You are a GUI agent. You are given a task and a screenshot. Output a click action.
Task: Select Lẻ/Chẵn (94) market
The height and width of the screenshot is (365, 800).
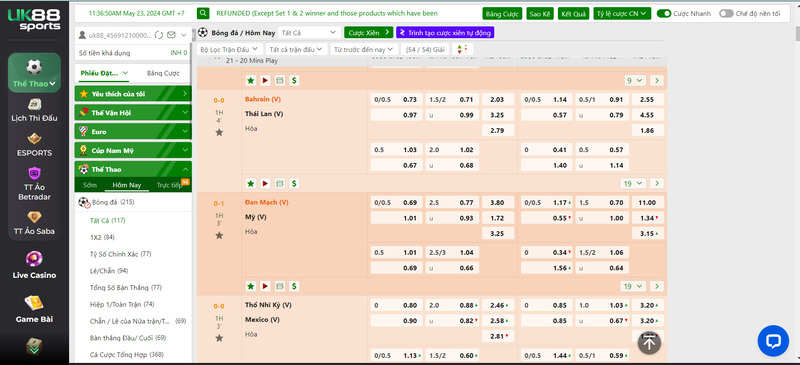point(109,271)
